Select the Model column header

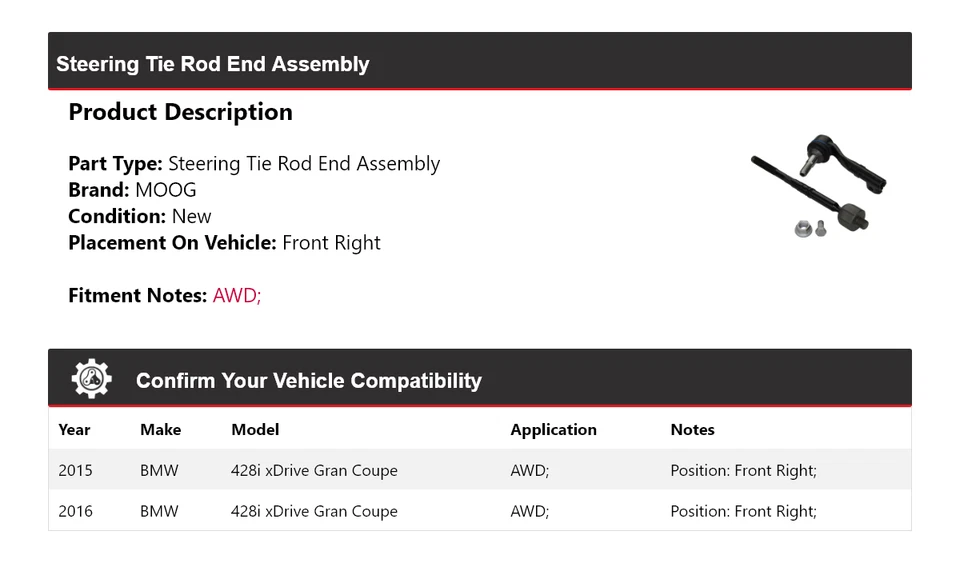[x=255, y=430]
